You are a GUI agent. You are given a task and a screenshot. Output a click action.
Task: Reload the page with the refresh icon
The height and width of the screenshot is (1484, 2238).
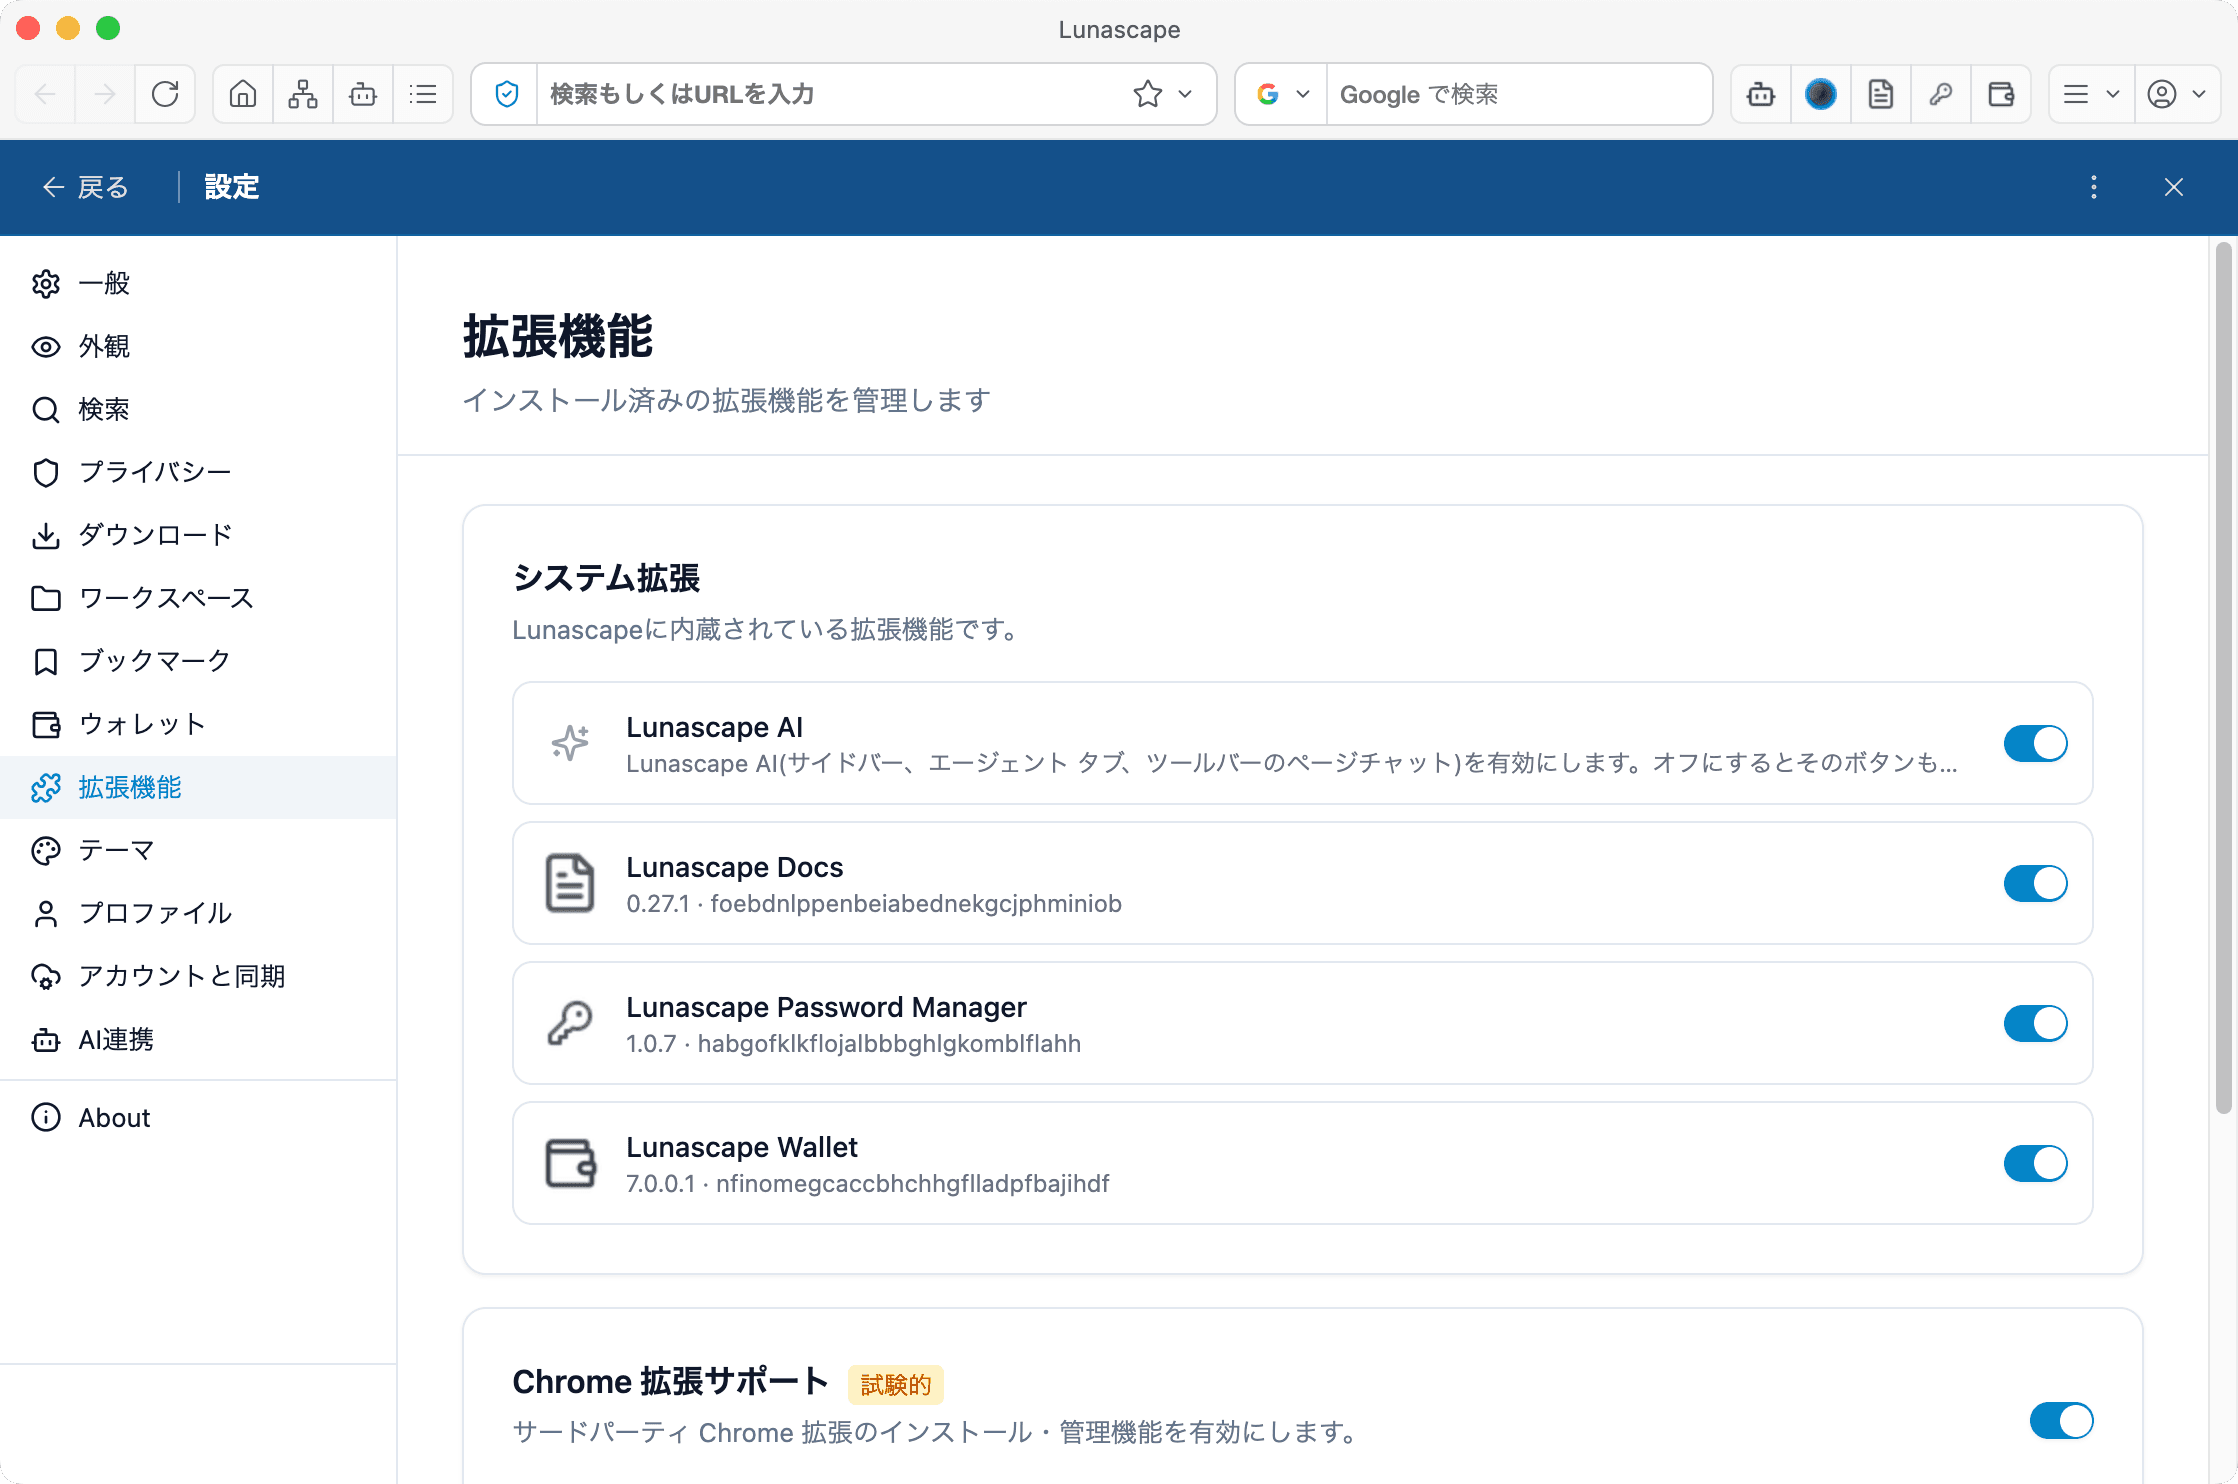(x=165, y=94)
